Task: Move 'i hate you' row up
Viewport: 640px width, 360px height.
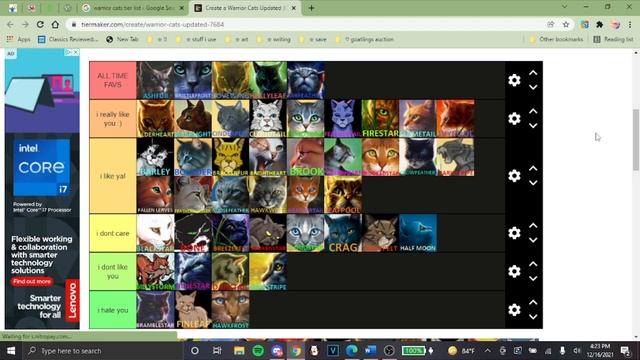Action: click(x=533, y=302)
